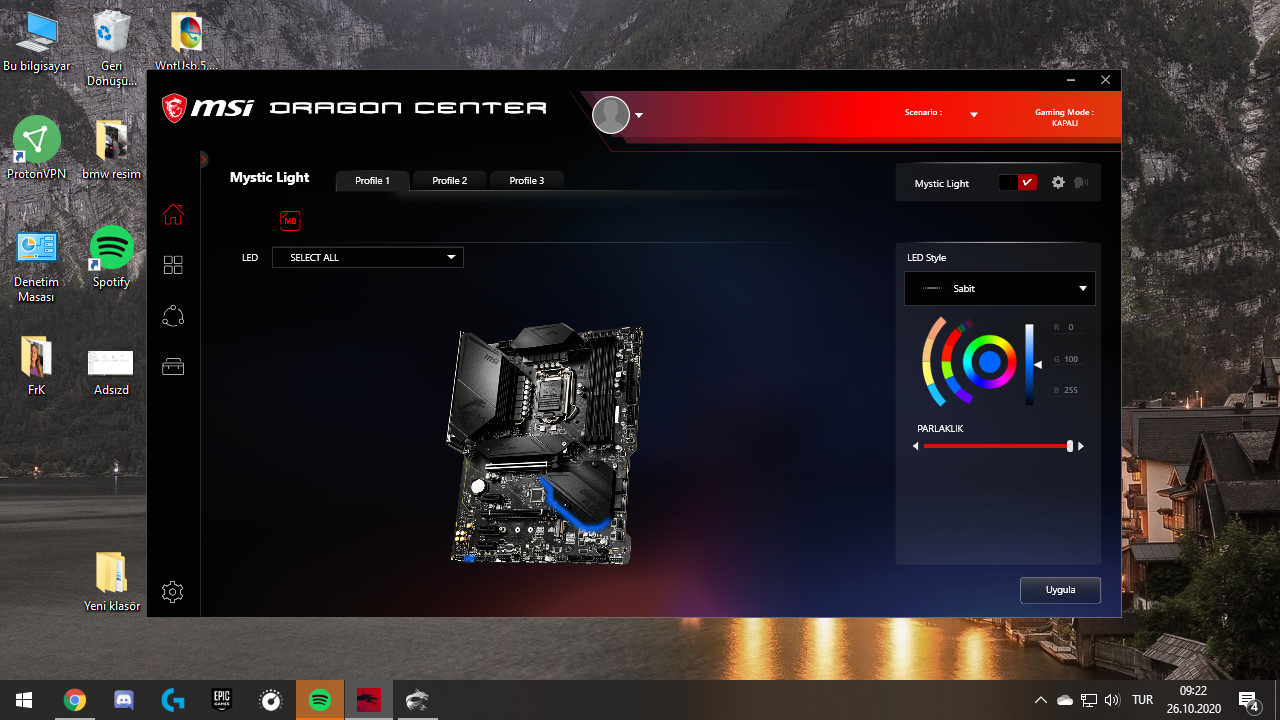
Task: Click the user profile avatar
Action: [611, 115]
